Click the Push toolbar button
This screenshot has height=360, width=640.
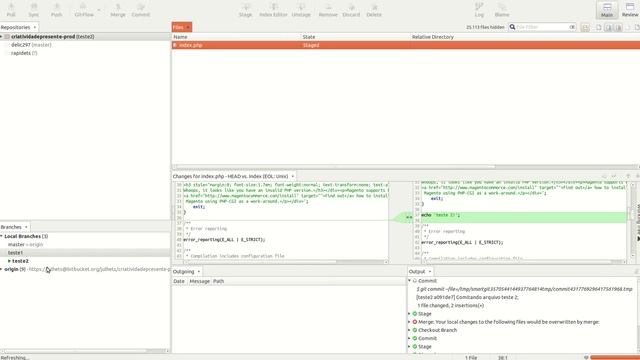pos(57,10)
